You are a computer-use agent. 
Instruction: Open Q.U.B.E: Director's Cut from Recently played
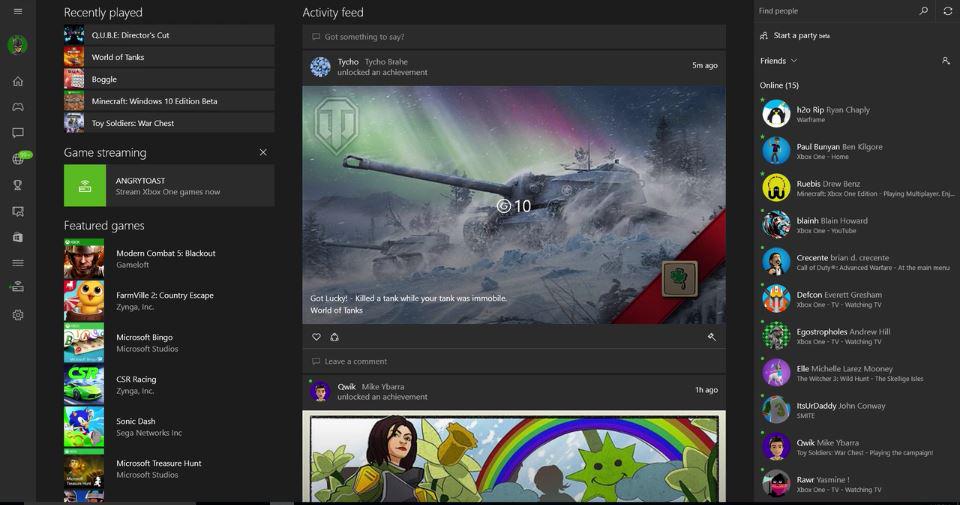coord(169,35)
